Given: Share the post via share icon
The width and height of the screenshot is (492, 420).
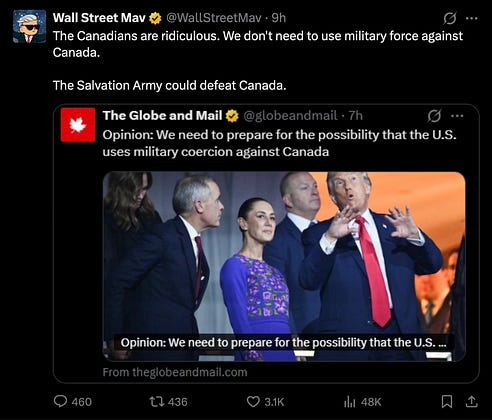Looking at the screenshot, I should click(471, 401).
